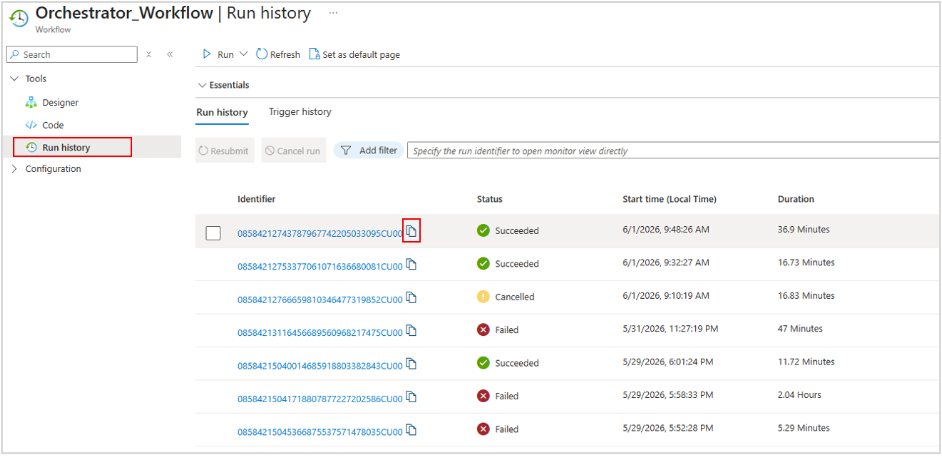
Task: Open run identifier ending 1478035CU00
Action: (x=320, y=432)
